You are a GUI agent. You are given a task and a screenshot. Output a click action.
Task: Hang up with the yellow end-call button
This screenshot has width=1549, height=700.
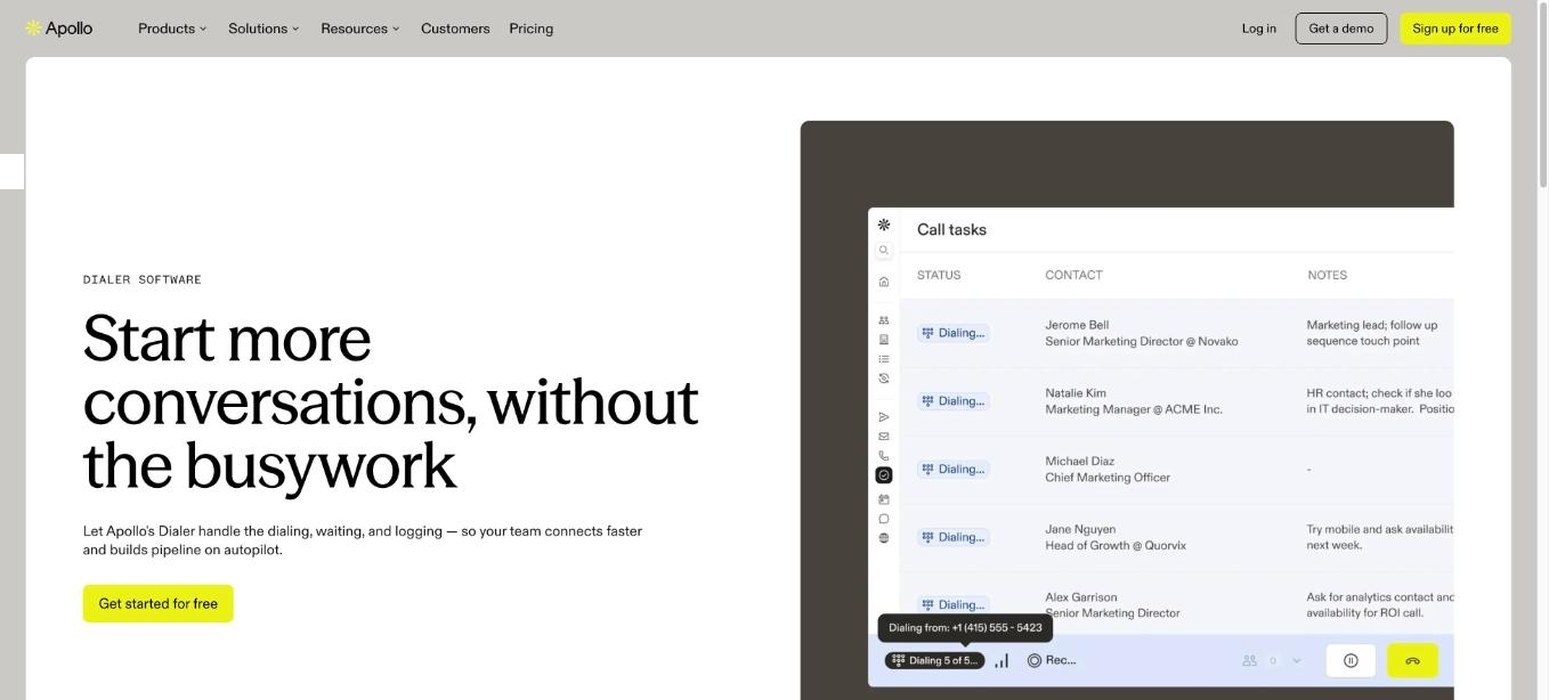pyautogui.click(x=1413, y=660)
